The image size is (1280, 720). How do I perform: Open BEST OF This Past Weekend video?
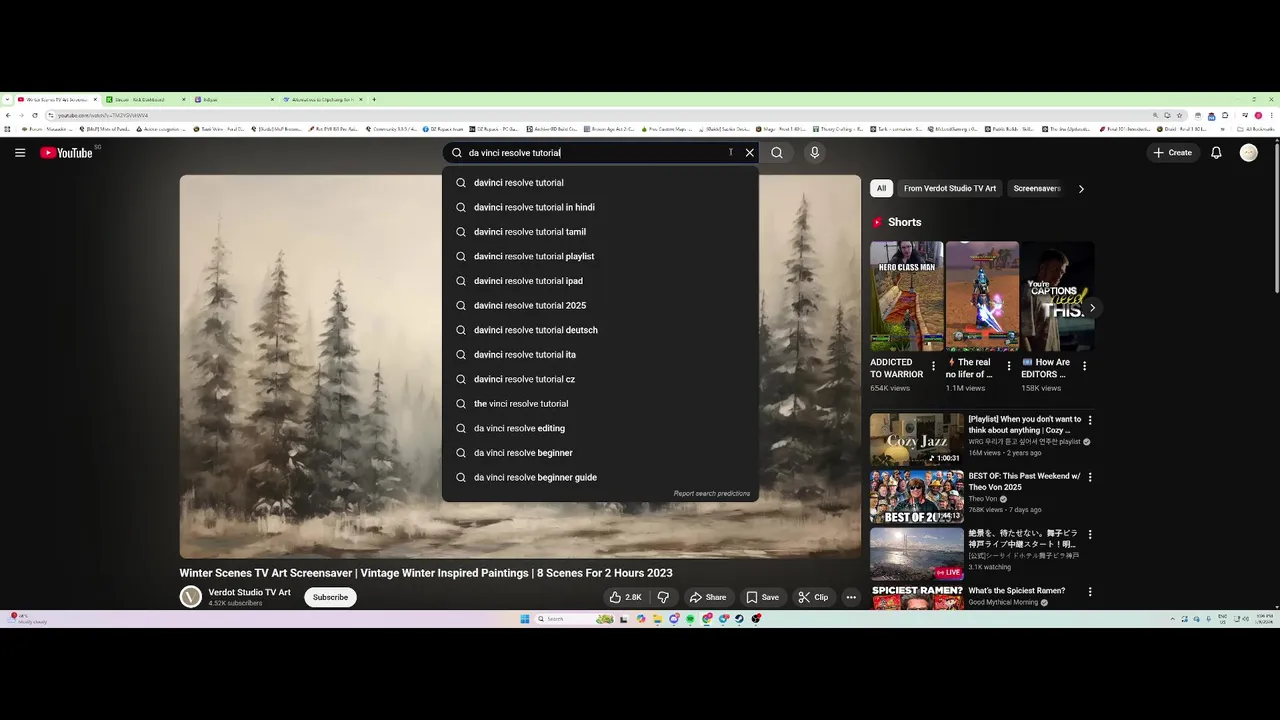coord(917,497)
